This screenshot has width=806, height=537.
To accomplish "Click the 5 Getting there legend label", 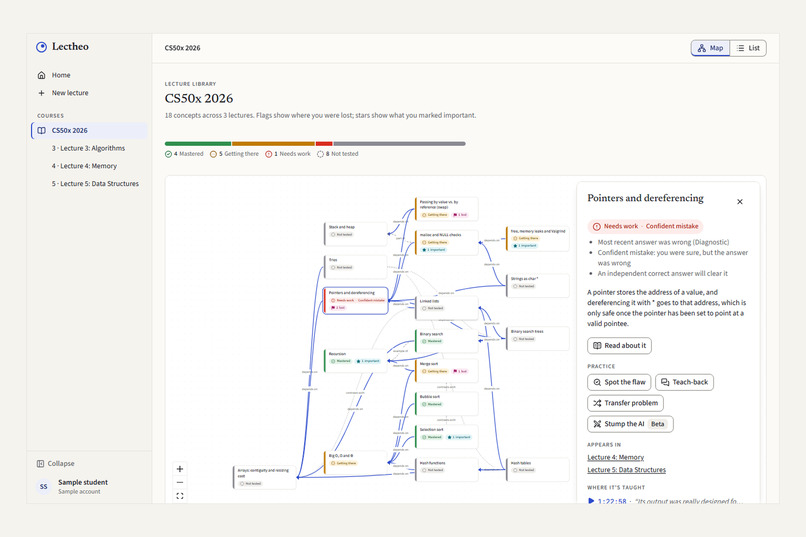I will tap(234, 154).
